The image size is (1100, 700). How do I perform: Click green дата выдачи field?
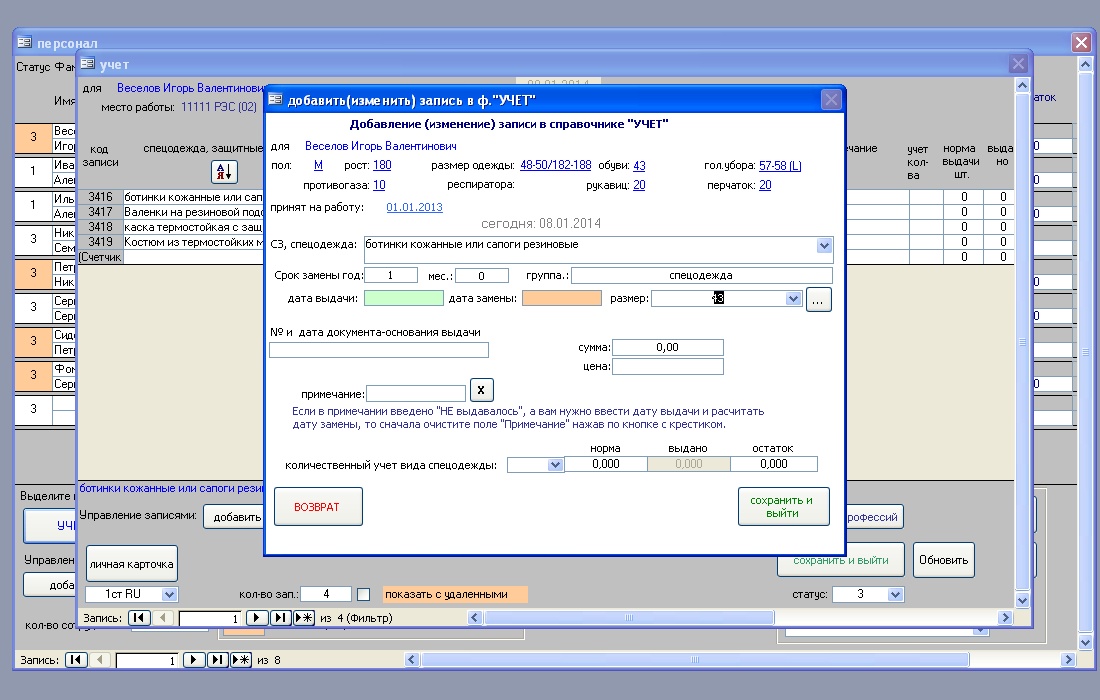pos(404,299)
